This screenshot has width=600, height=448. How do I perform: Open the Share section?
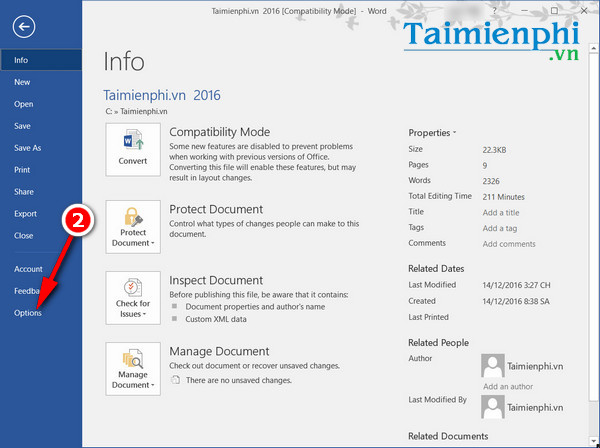coord(41,192)
